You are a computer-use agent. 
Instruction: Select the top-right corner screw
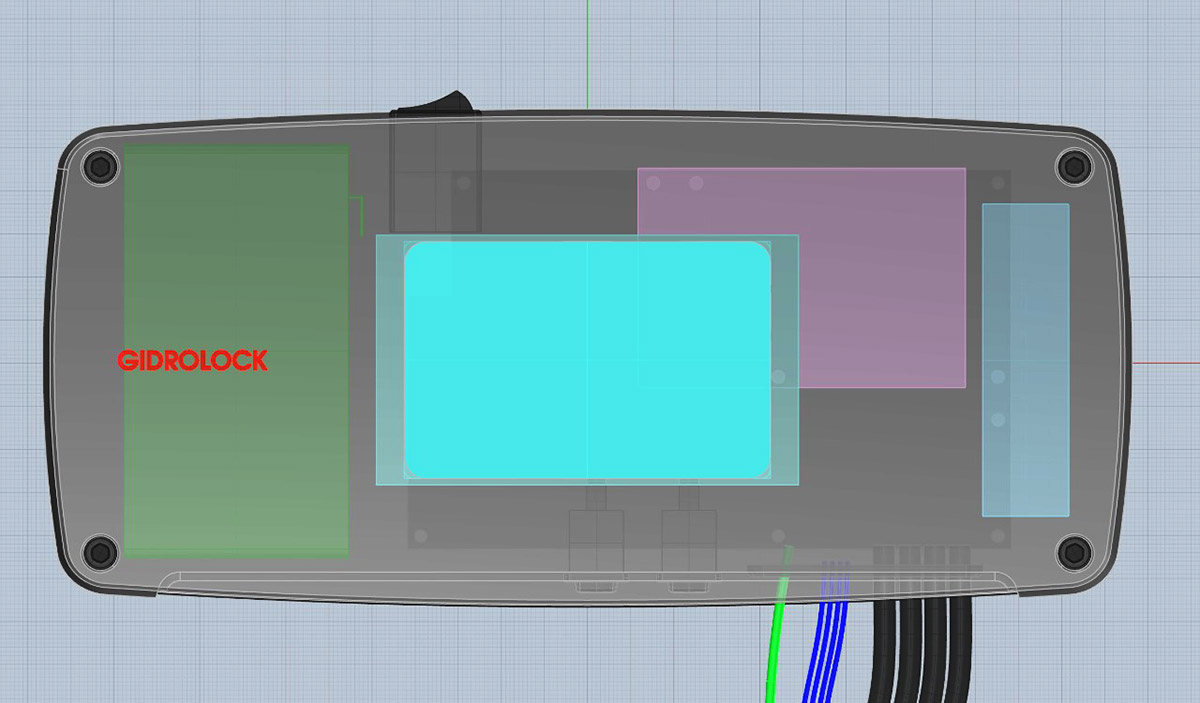pos(1073,164)
